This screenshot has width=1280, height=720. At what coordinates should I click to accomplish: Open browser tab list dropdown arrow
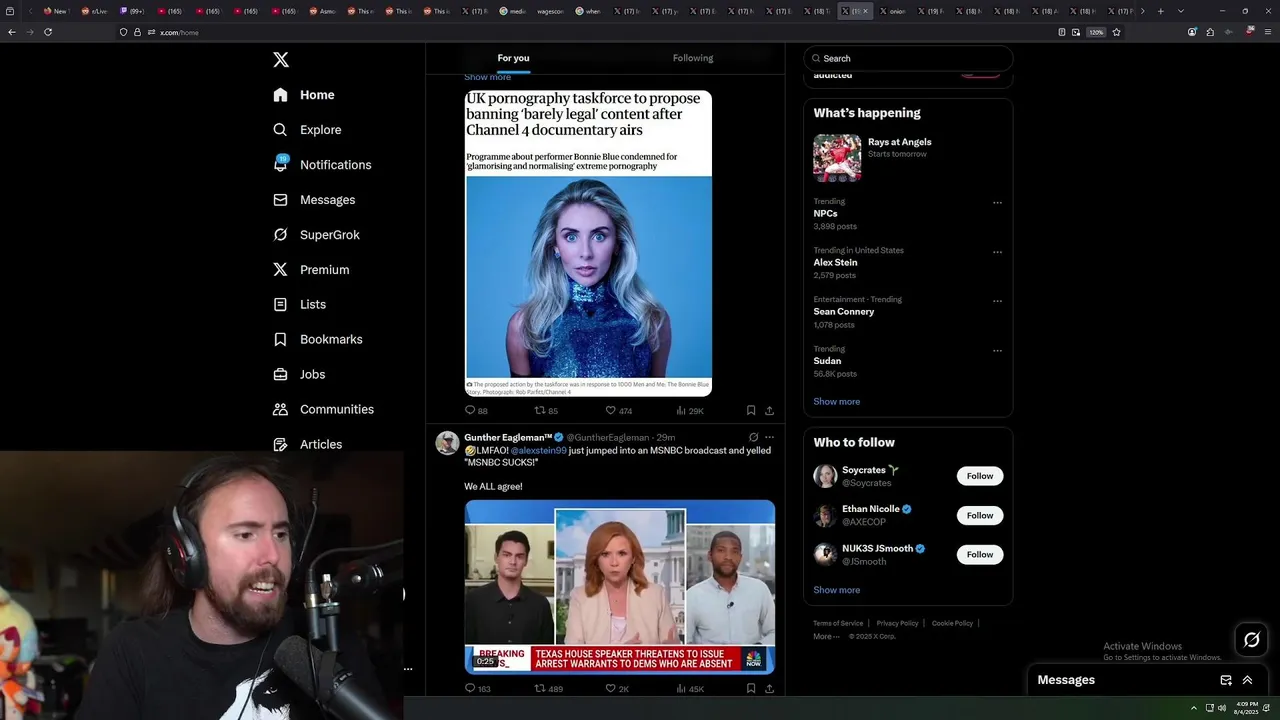1181,11
